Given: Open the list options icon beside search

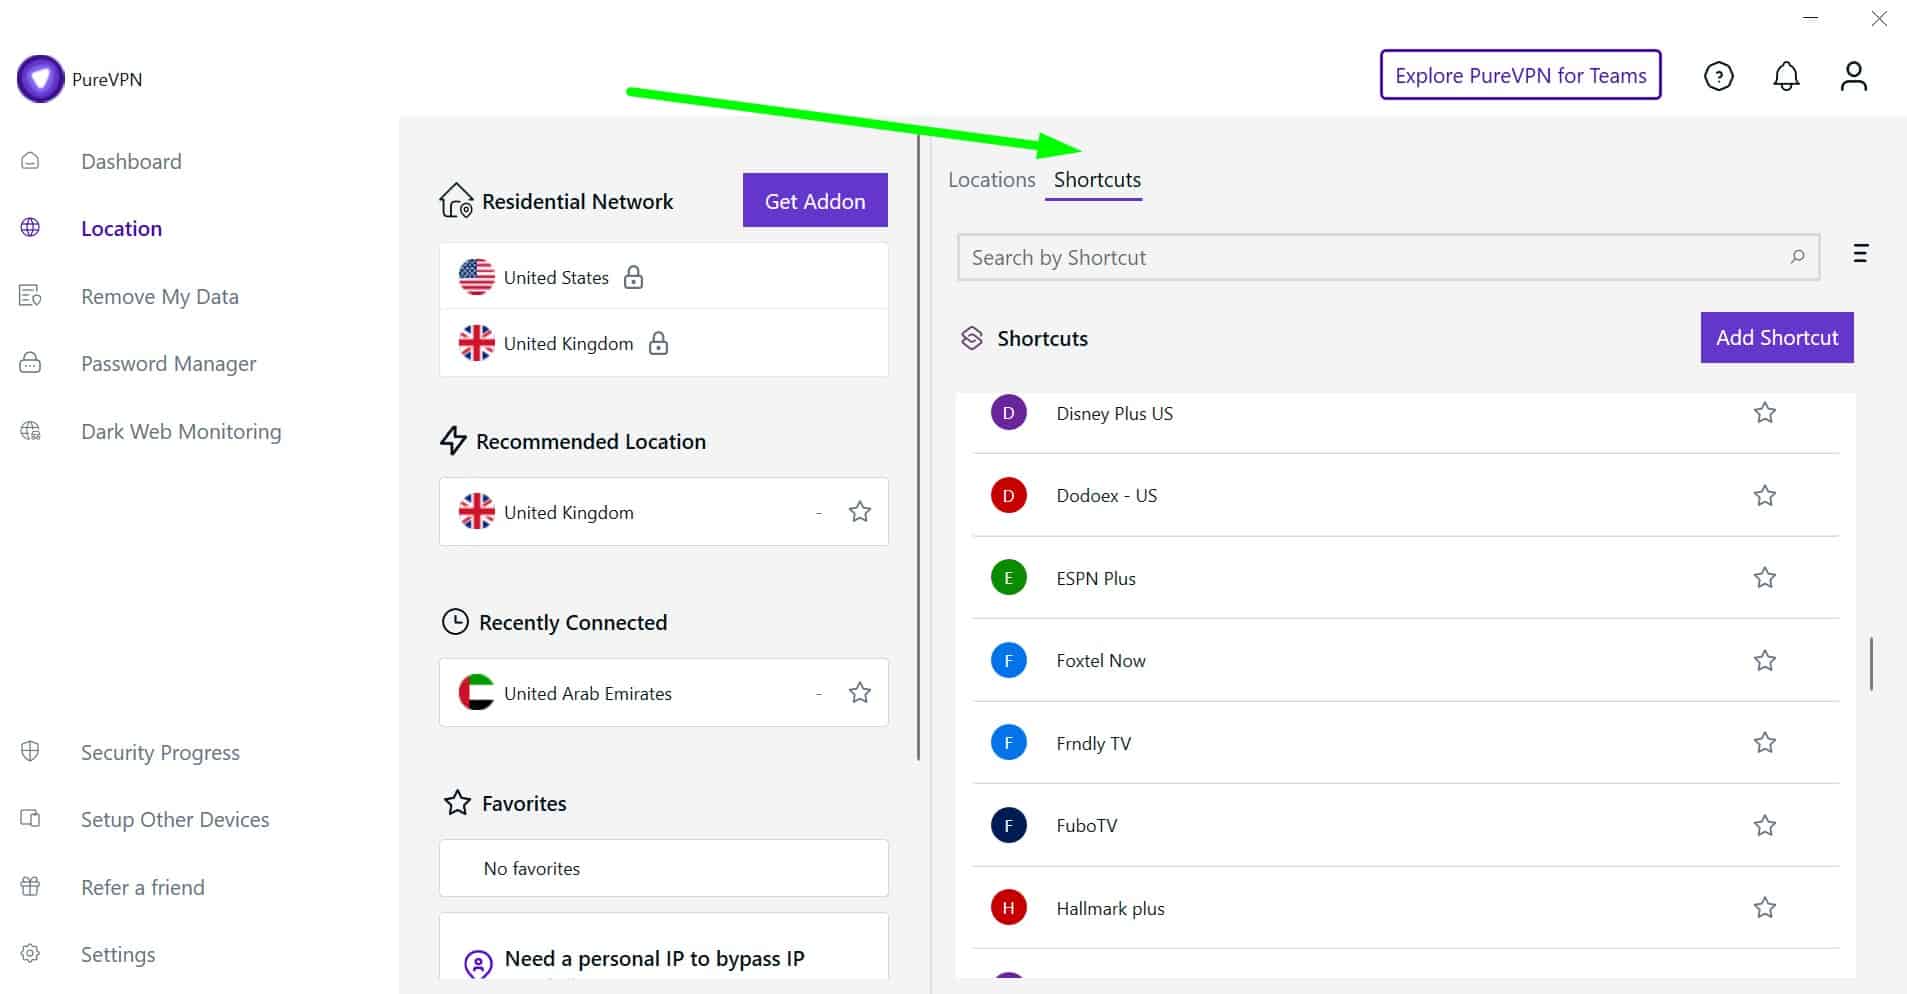Looking at the screenshot, I should [1860, 253].
